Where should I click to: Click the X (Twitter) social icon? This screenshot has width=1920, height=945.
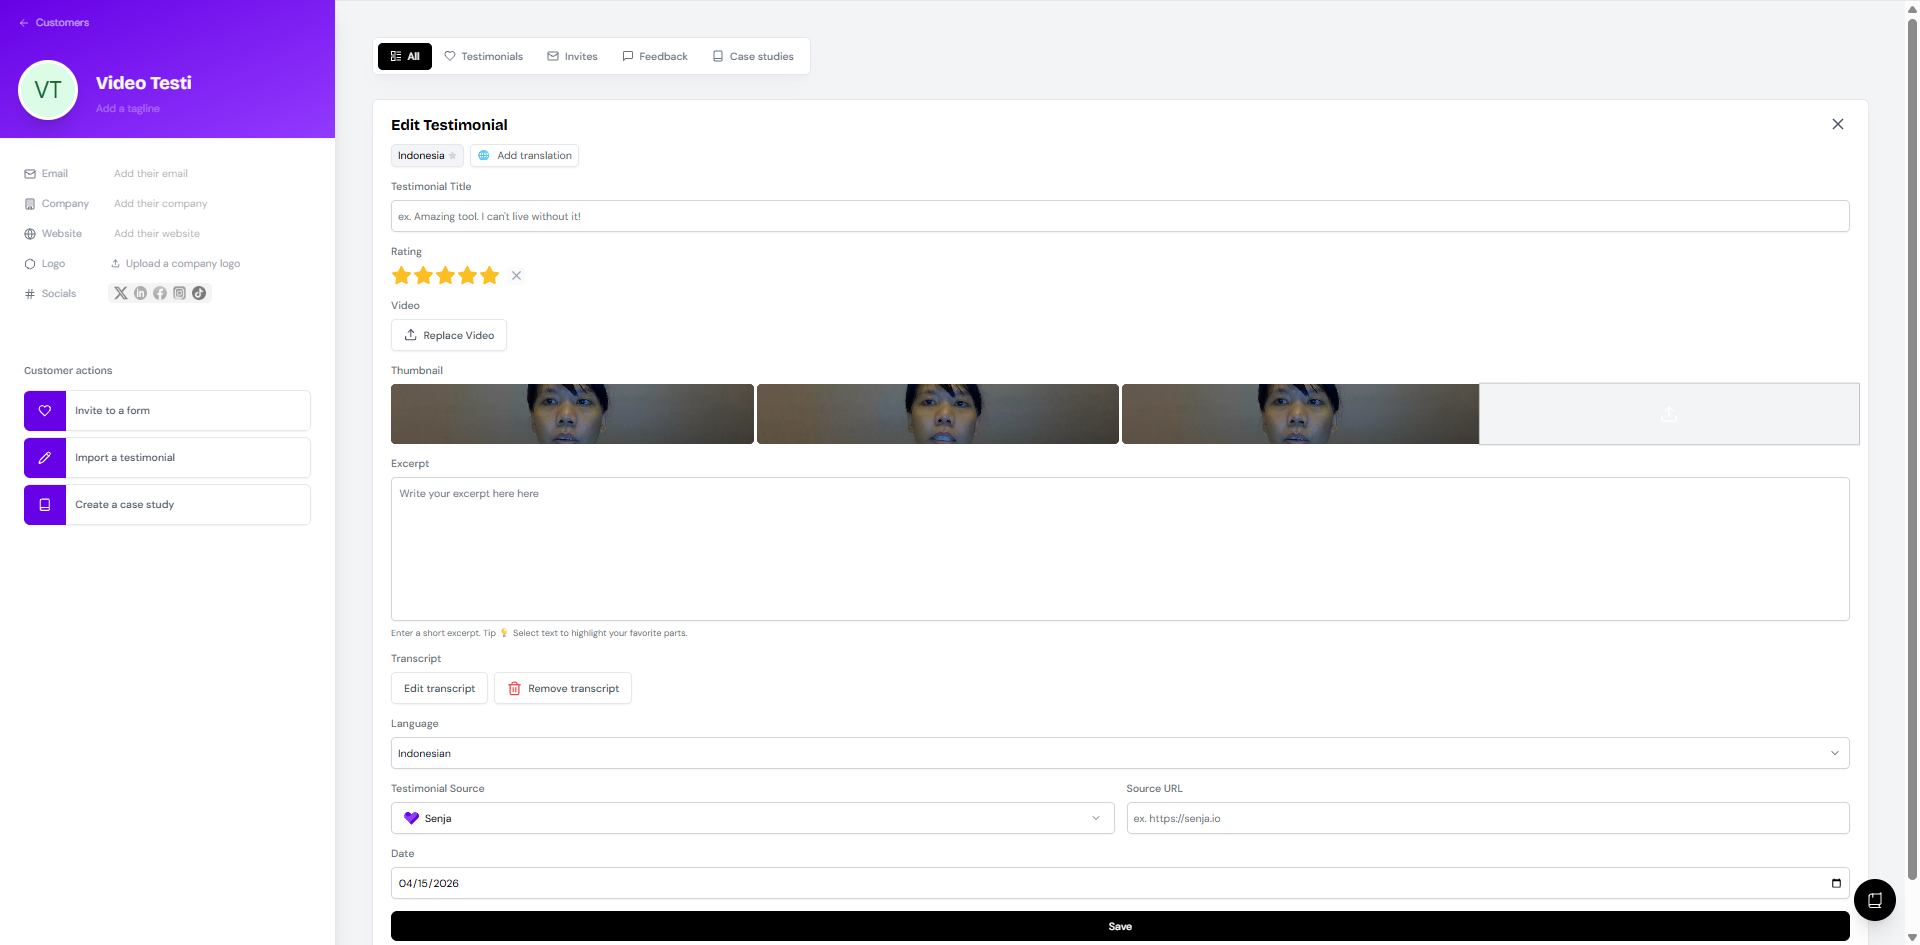pos(121,293)
